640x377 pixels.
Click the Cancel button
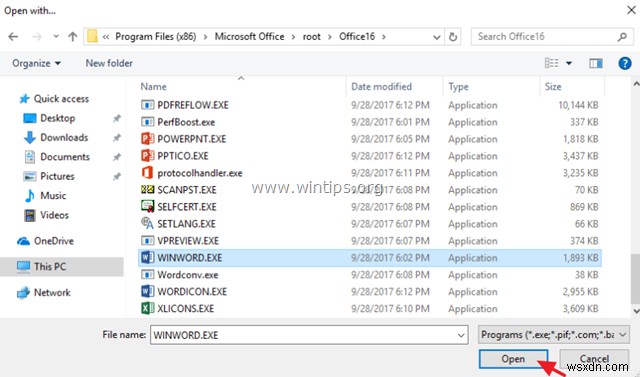click(x=594, y=359)
